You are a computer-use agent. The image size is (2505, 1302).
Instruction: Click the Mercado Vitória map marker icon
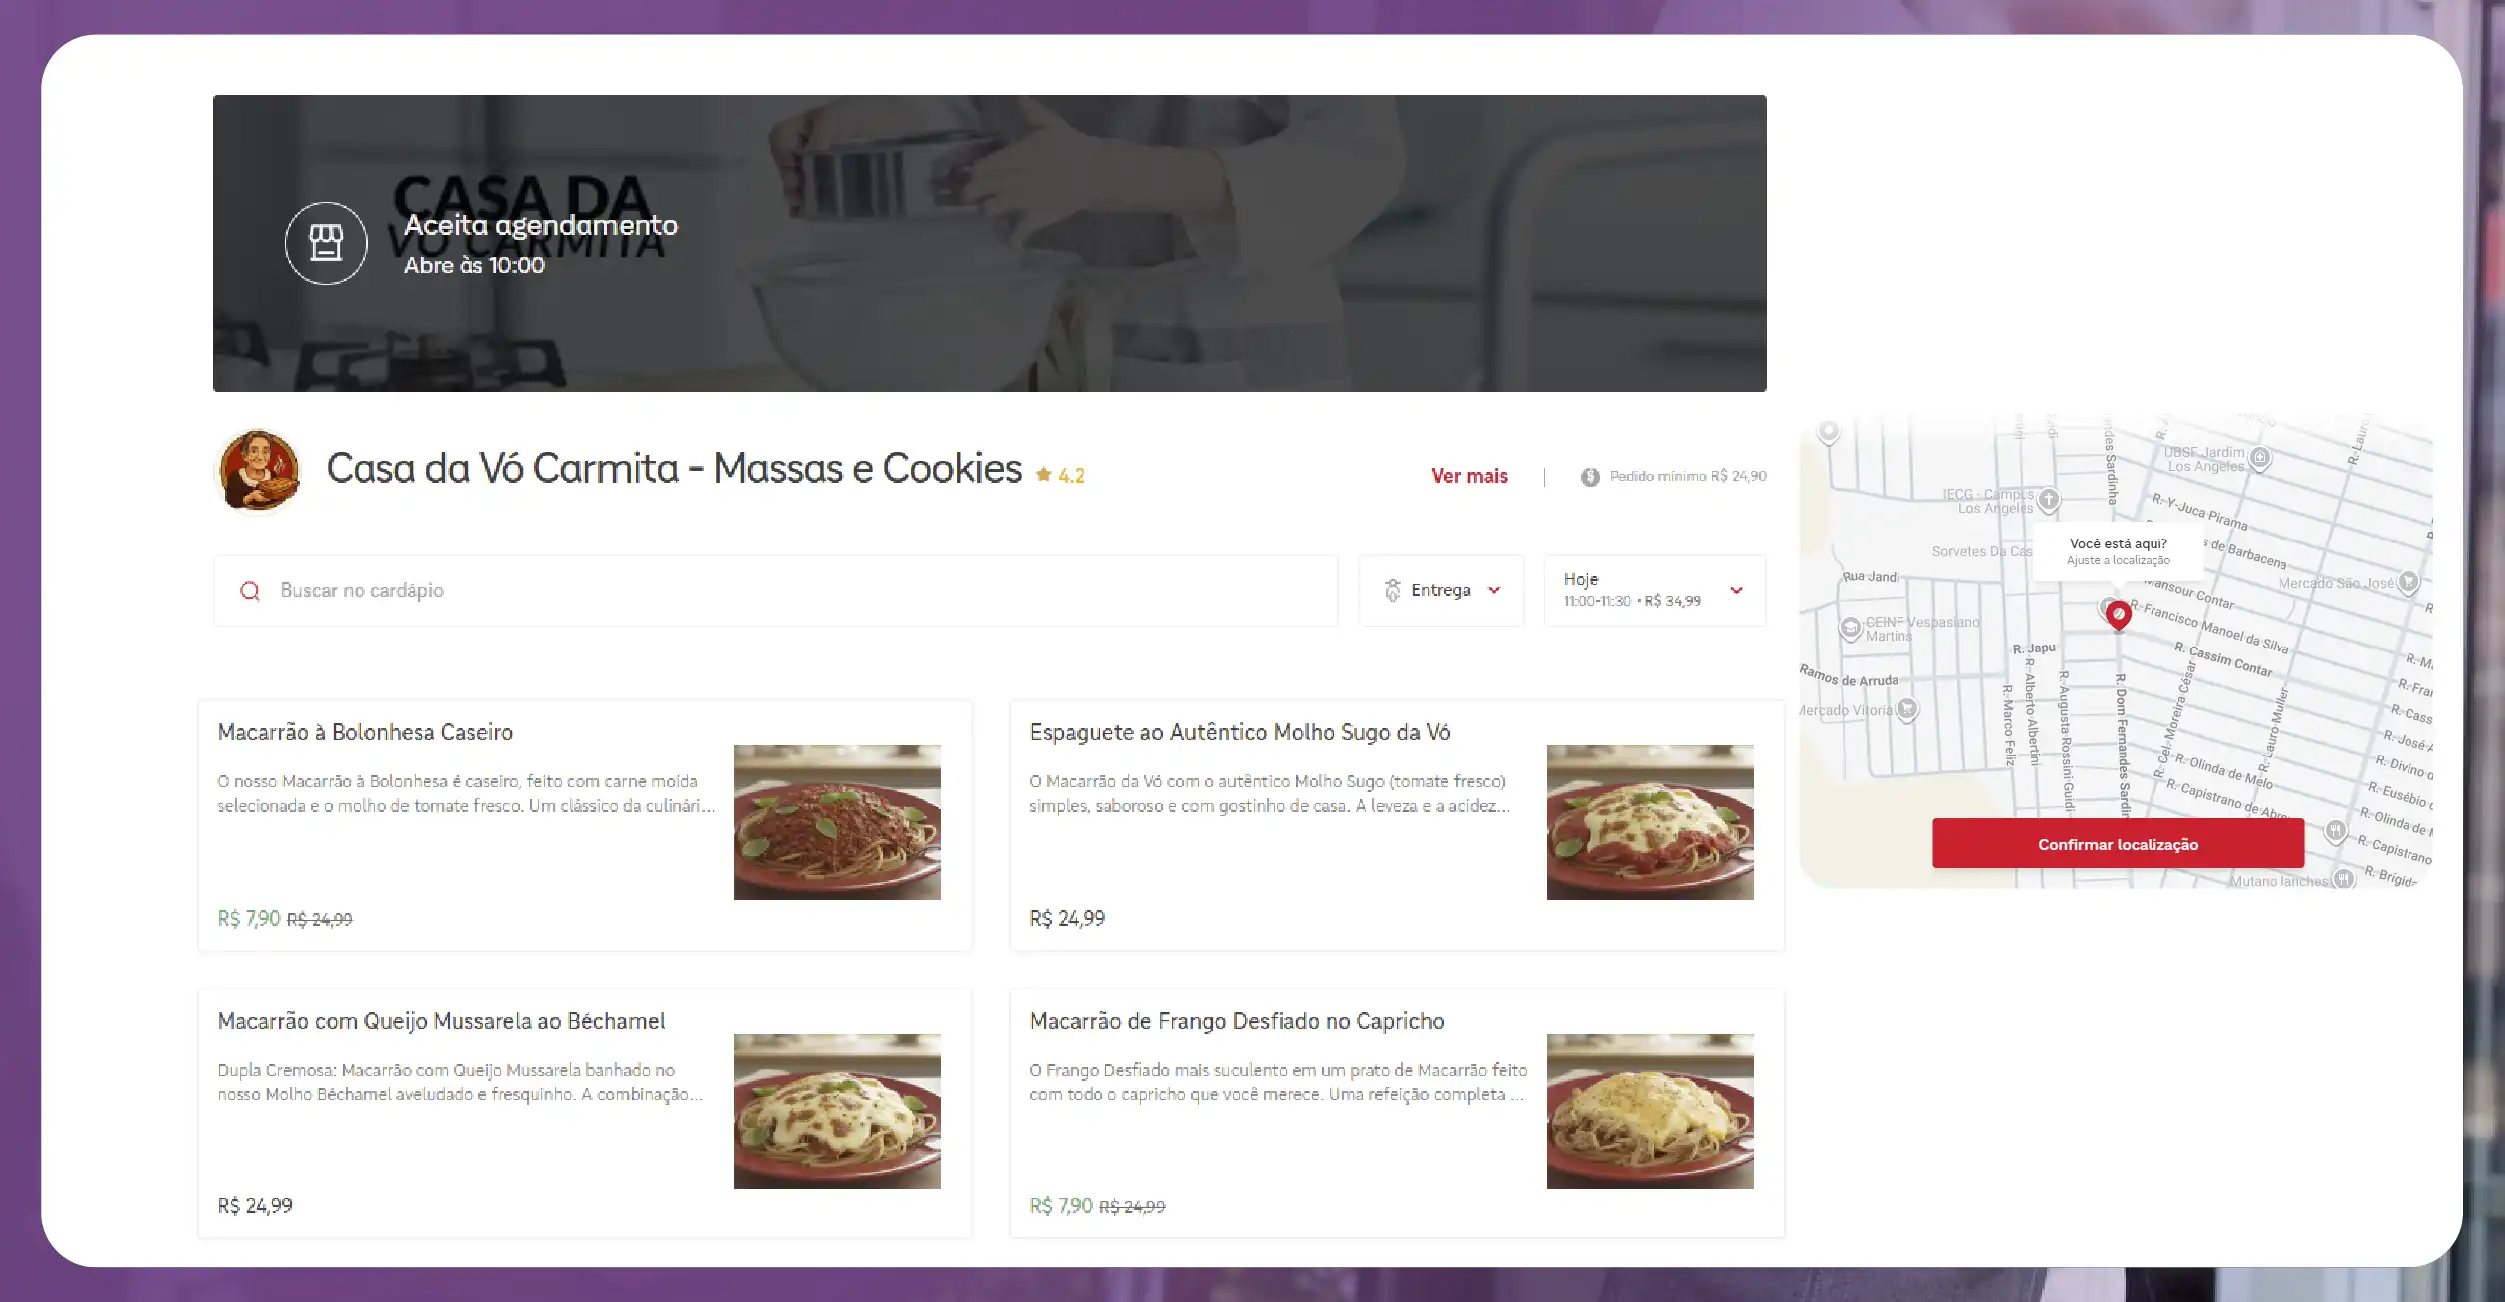pyautogui.click(x=1907, y=709)
